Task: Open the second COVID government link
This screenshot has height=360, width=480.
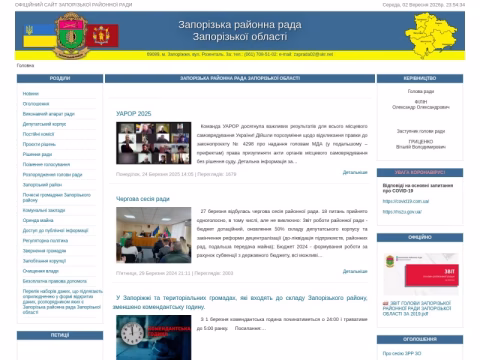Action: coord(402,212)
